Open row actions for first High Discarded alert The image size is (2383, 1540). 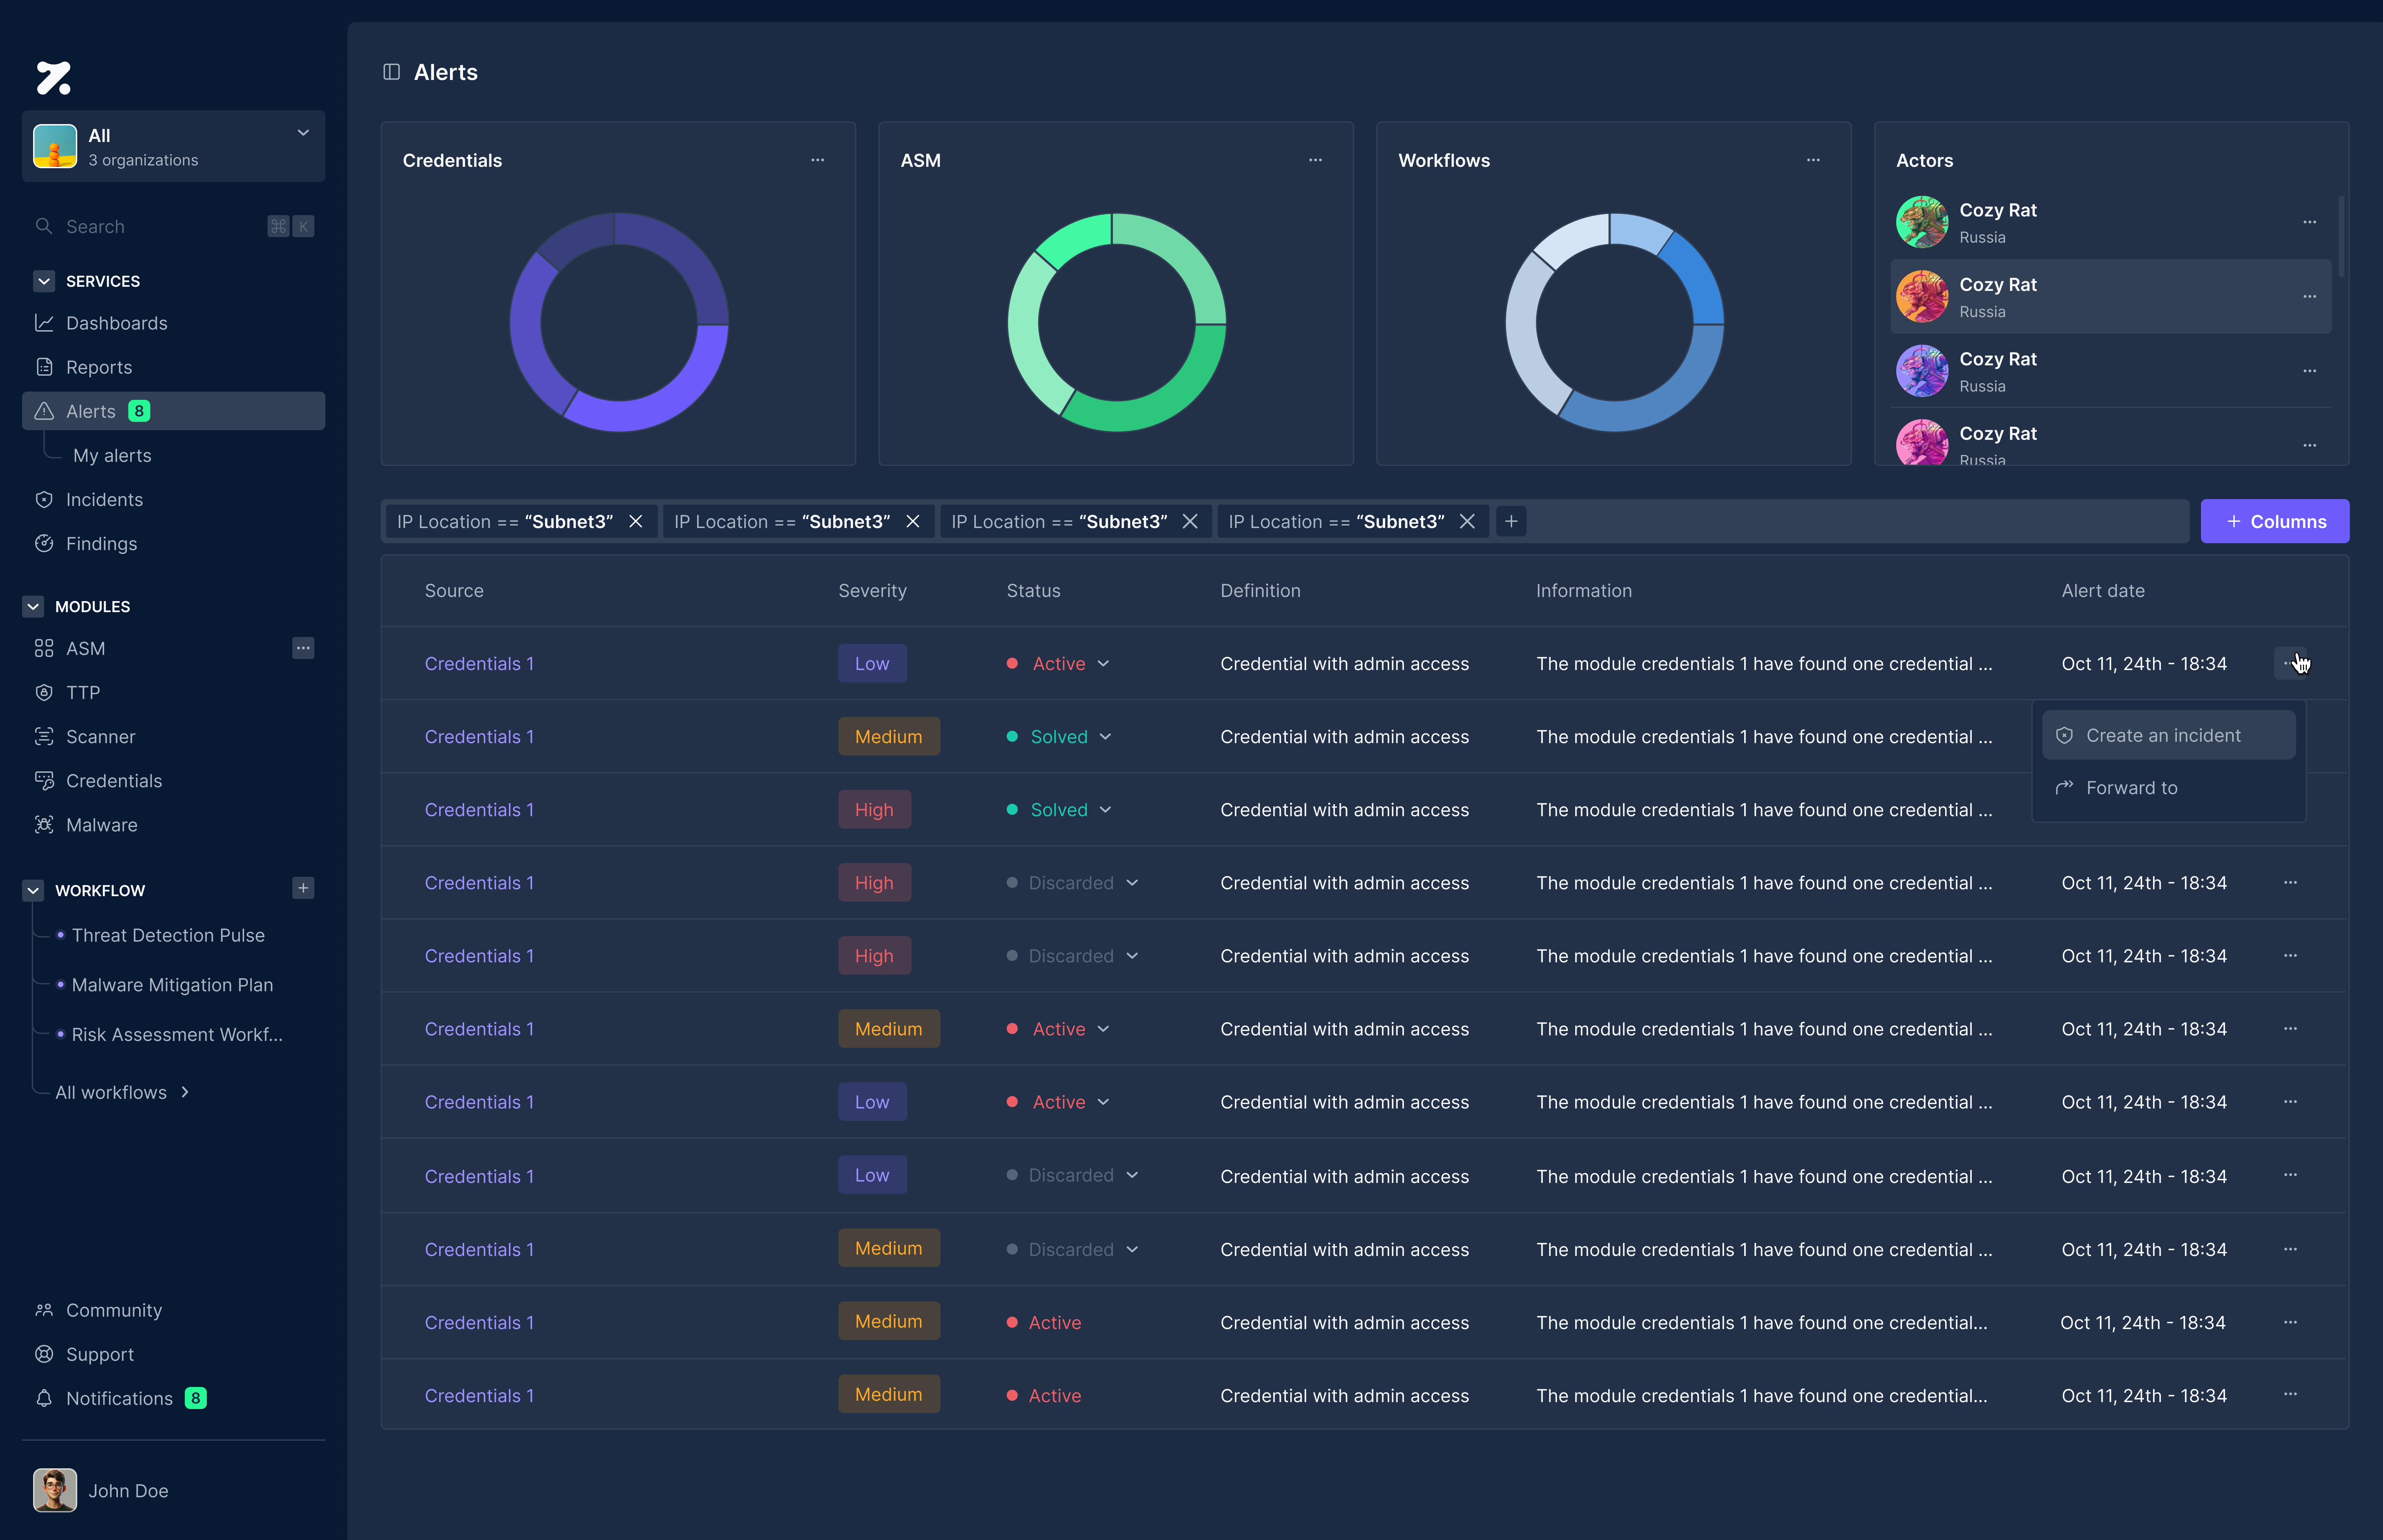pos(2290,883)
